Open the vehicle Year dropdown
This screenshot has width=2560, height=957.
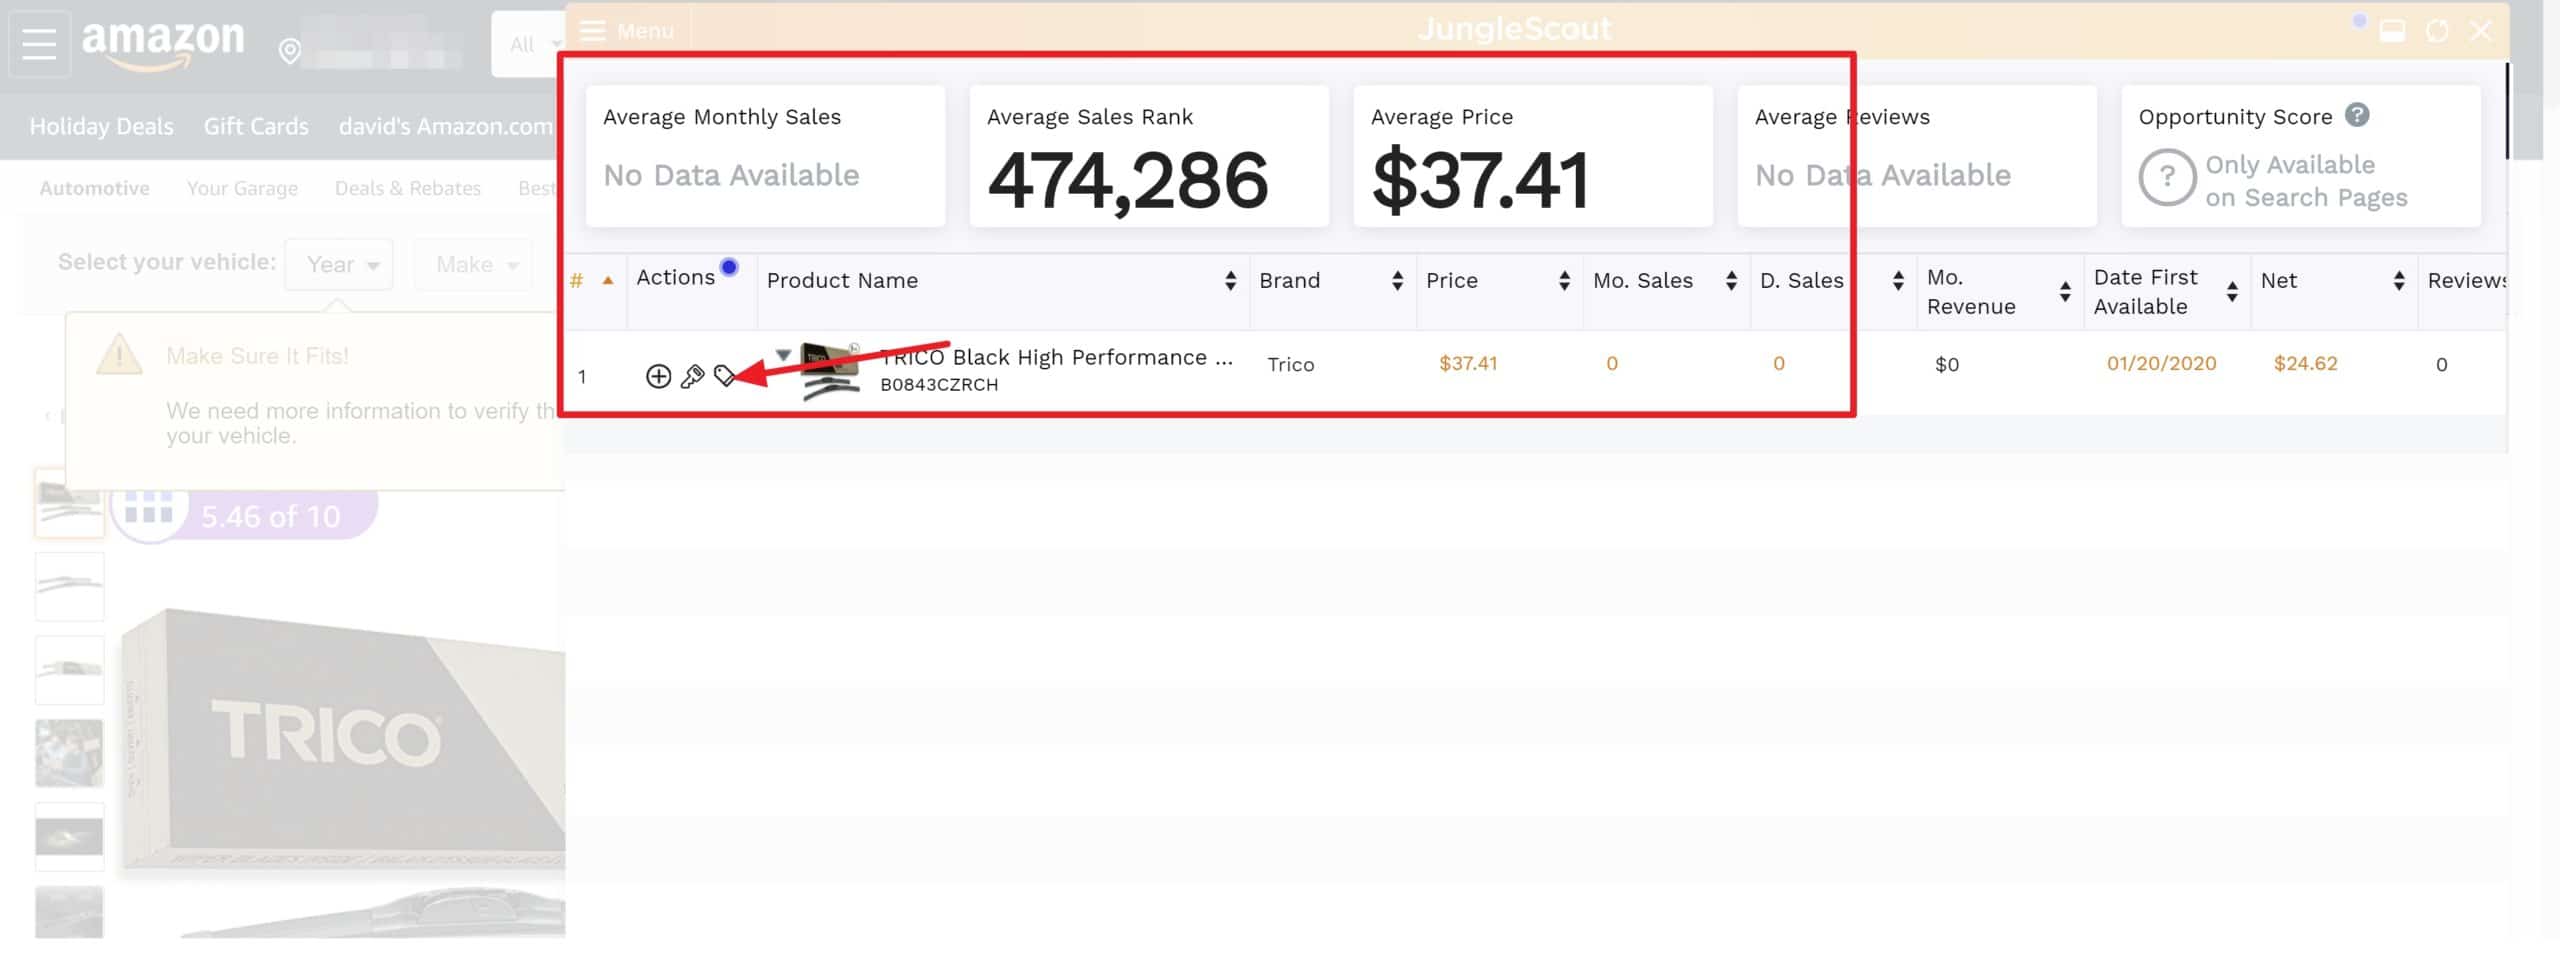339,265
